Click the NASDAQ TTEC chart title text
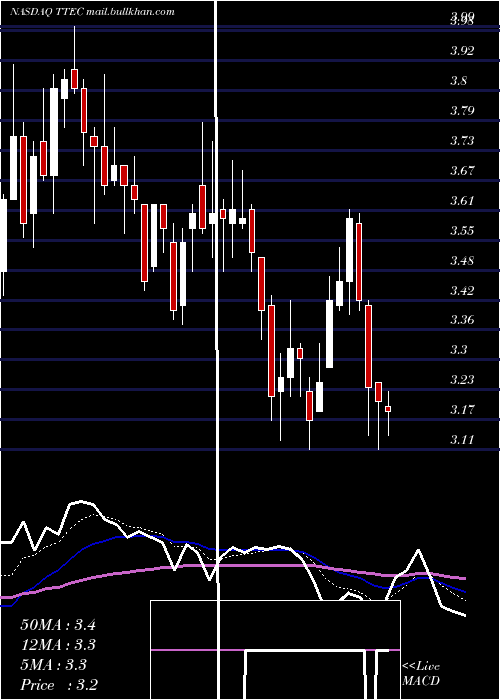The width and height of the screenshot is (500, 700). [x=92, y=12]
